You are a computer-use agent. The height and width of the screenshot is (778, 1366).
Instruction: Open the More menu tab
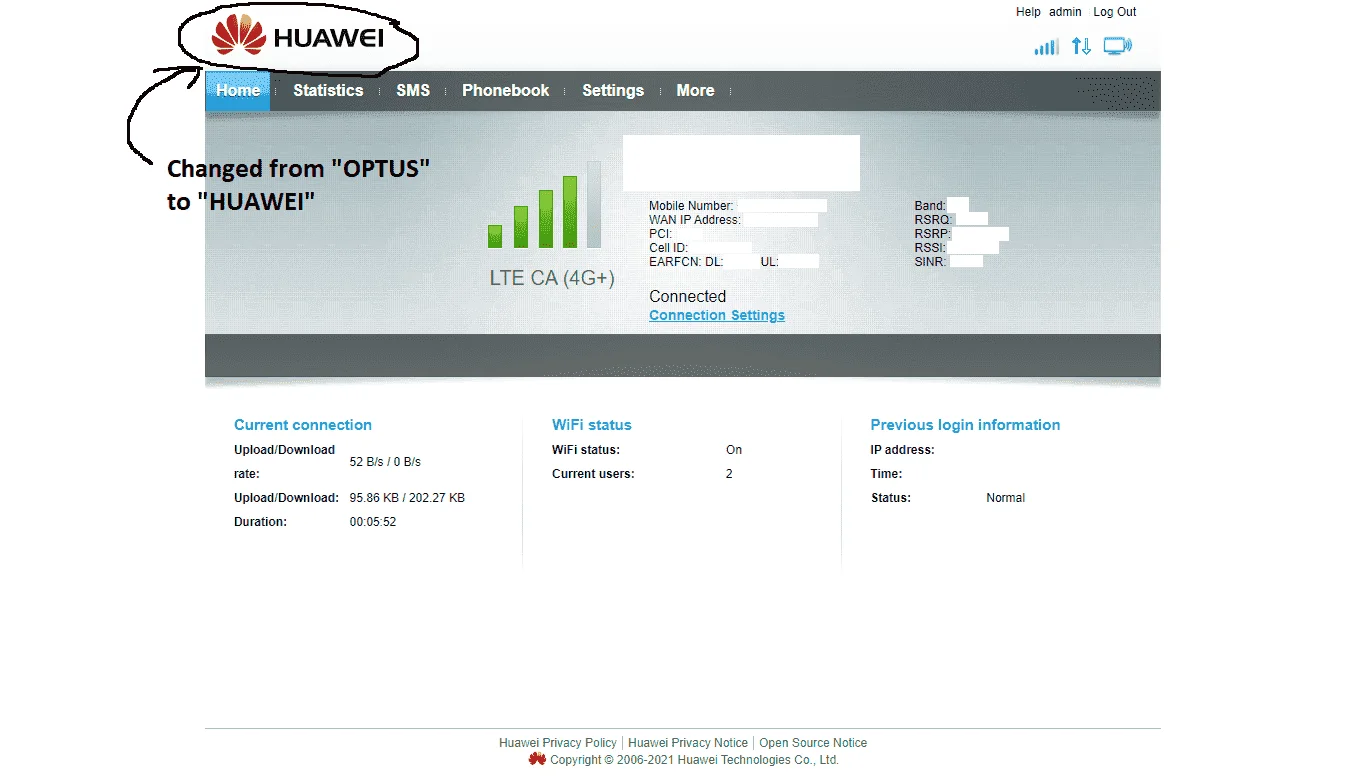pos(695,90)
